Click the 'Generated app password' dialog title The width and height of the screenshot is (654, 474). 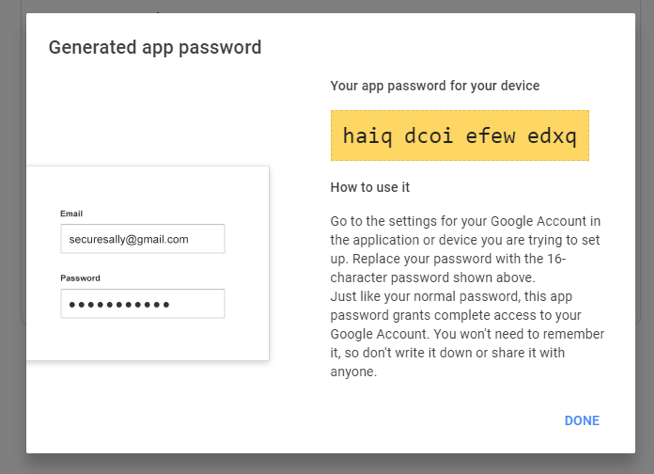[155, 47]
